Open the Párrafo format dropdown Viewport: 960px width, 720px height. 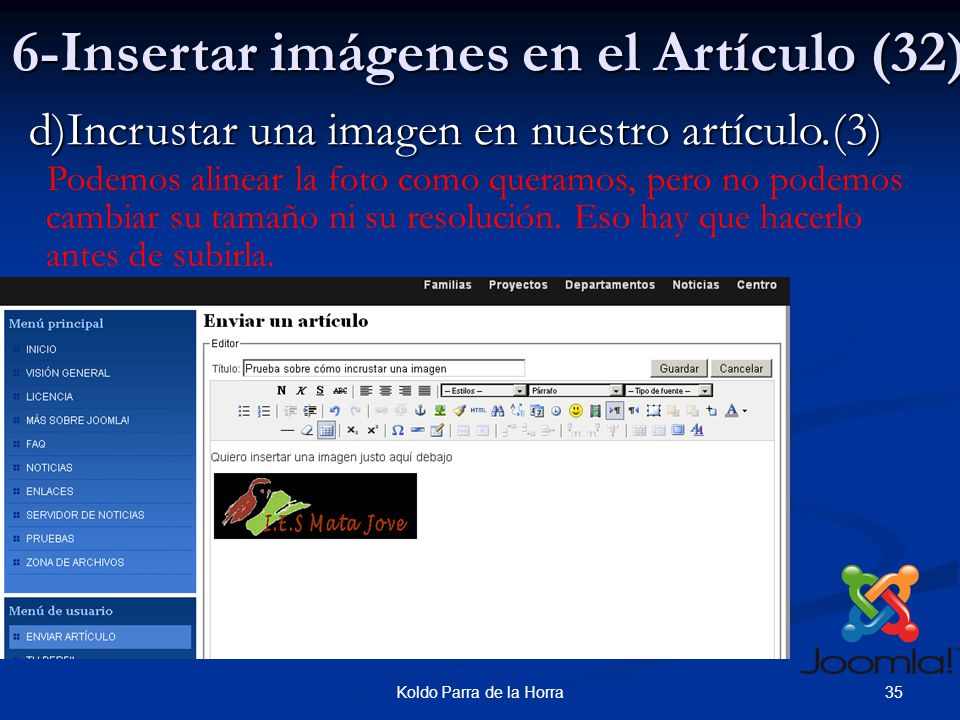click(576, 391)
